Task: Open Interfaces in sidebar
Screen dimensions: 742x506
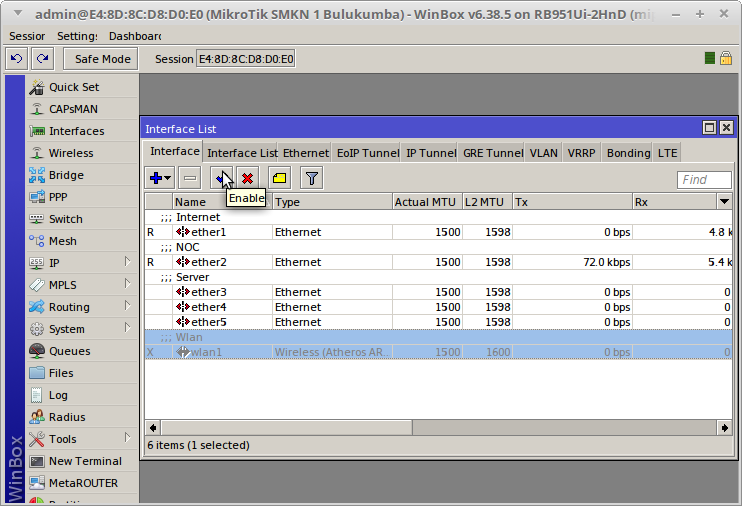Action: [82, 131]
